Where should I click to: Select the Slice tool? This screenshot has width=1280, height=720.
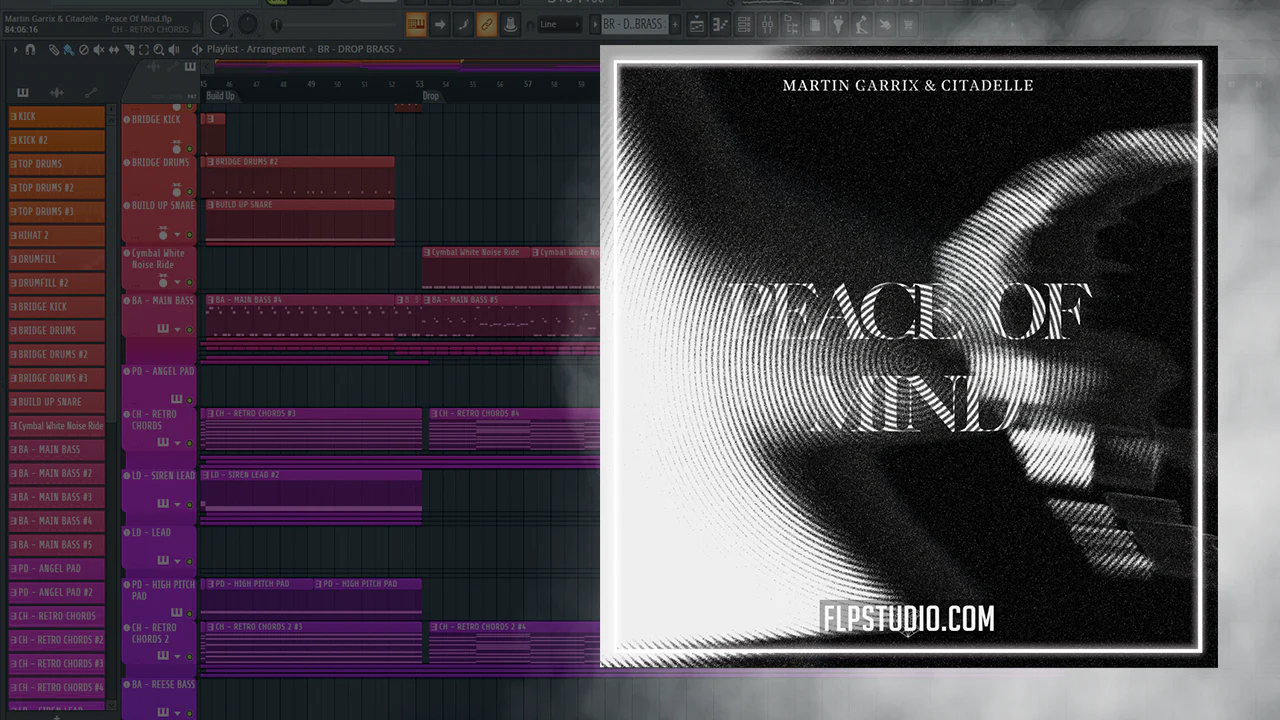tap(128, 49)
